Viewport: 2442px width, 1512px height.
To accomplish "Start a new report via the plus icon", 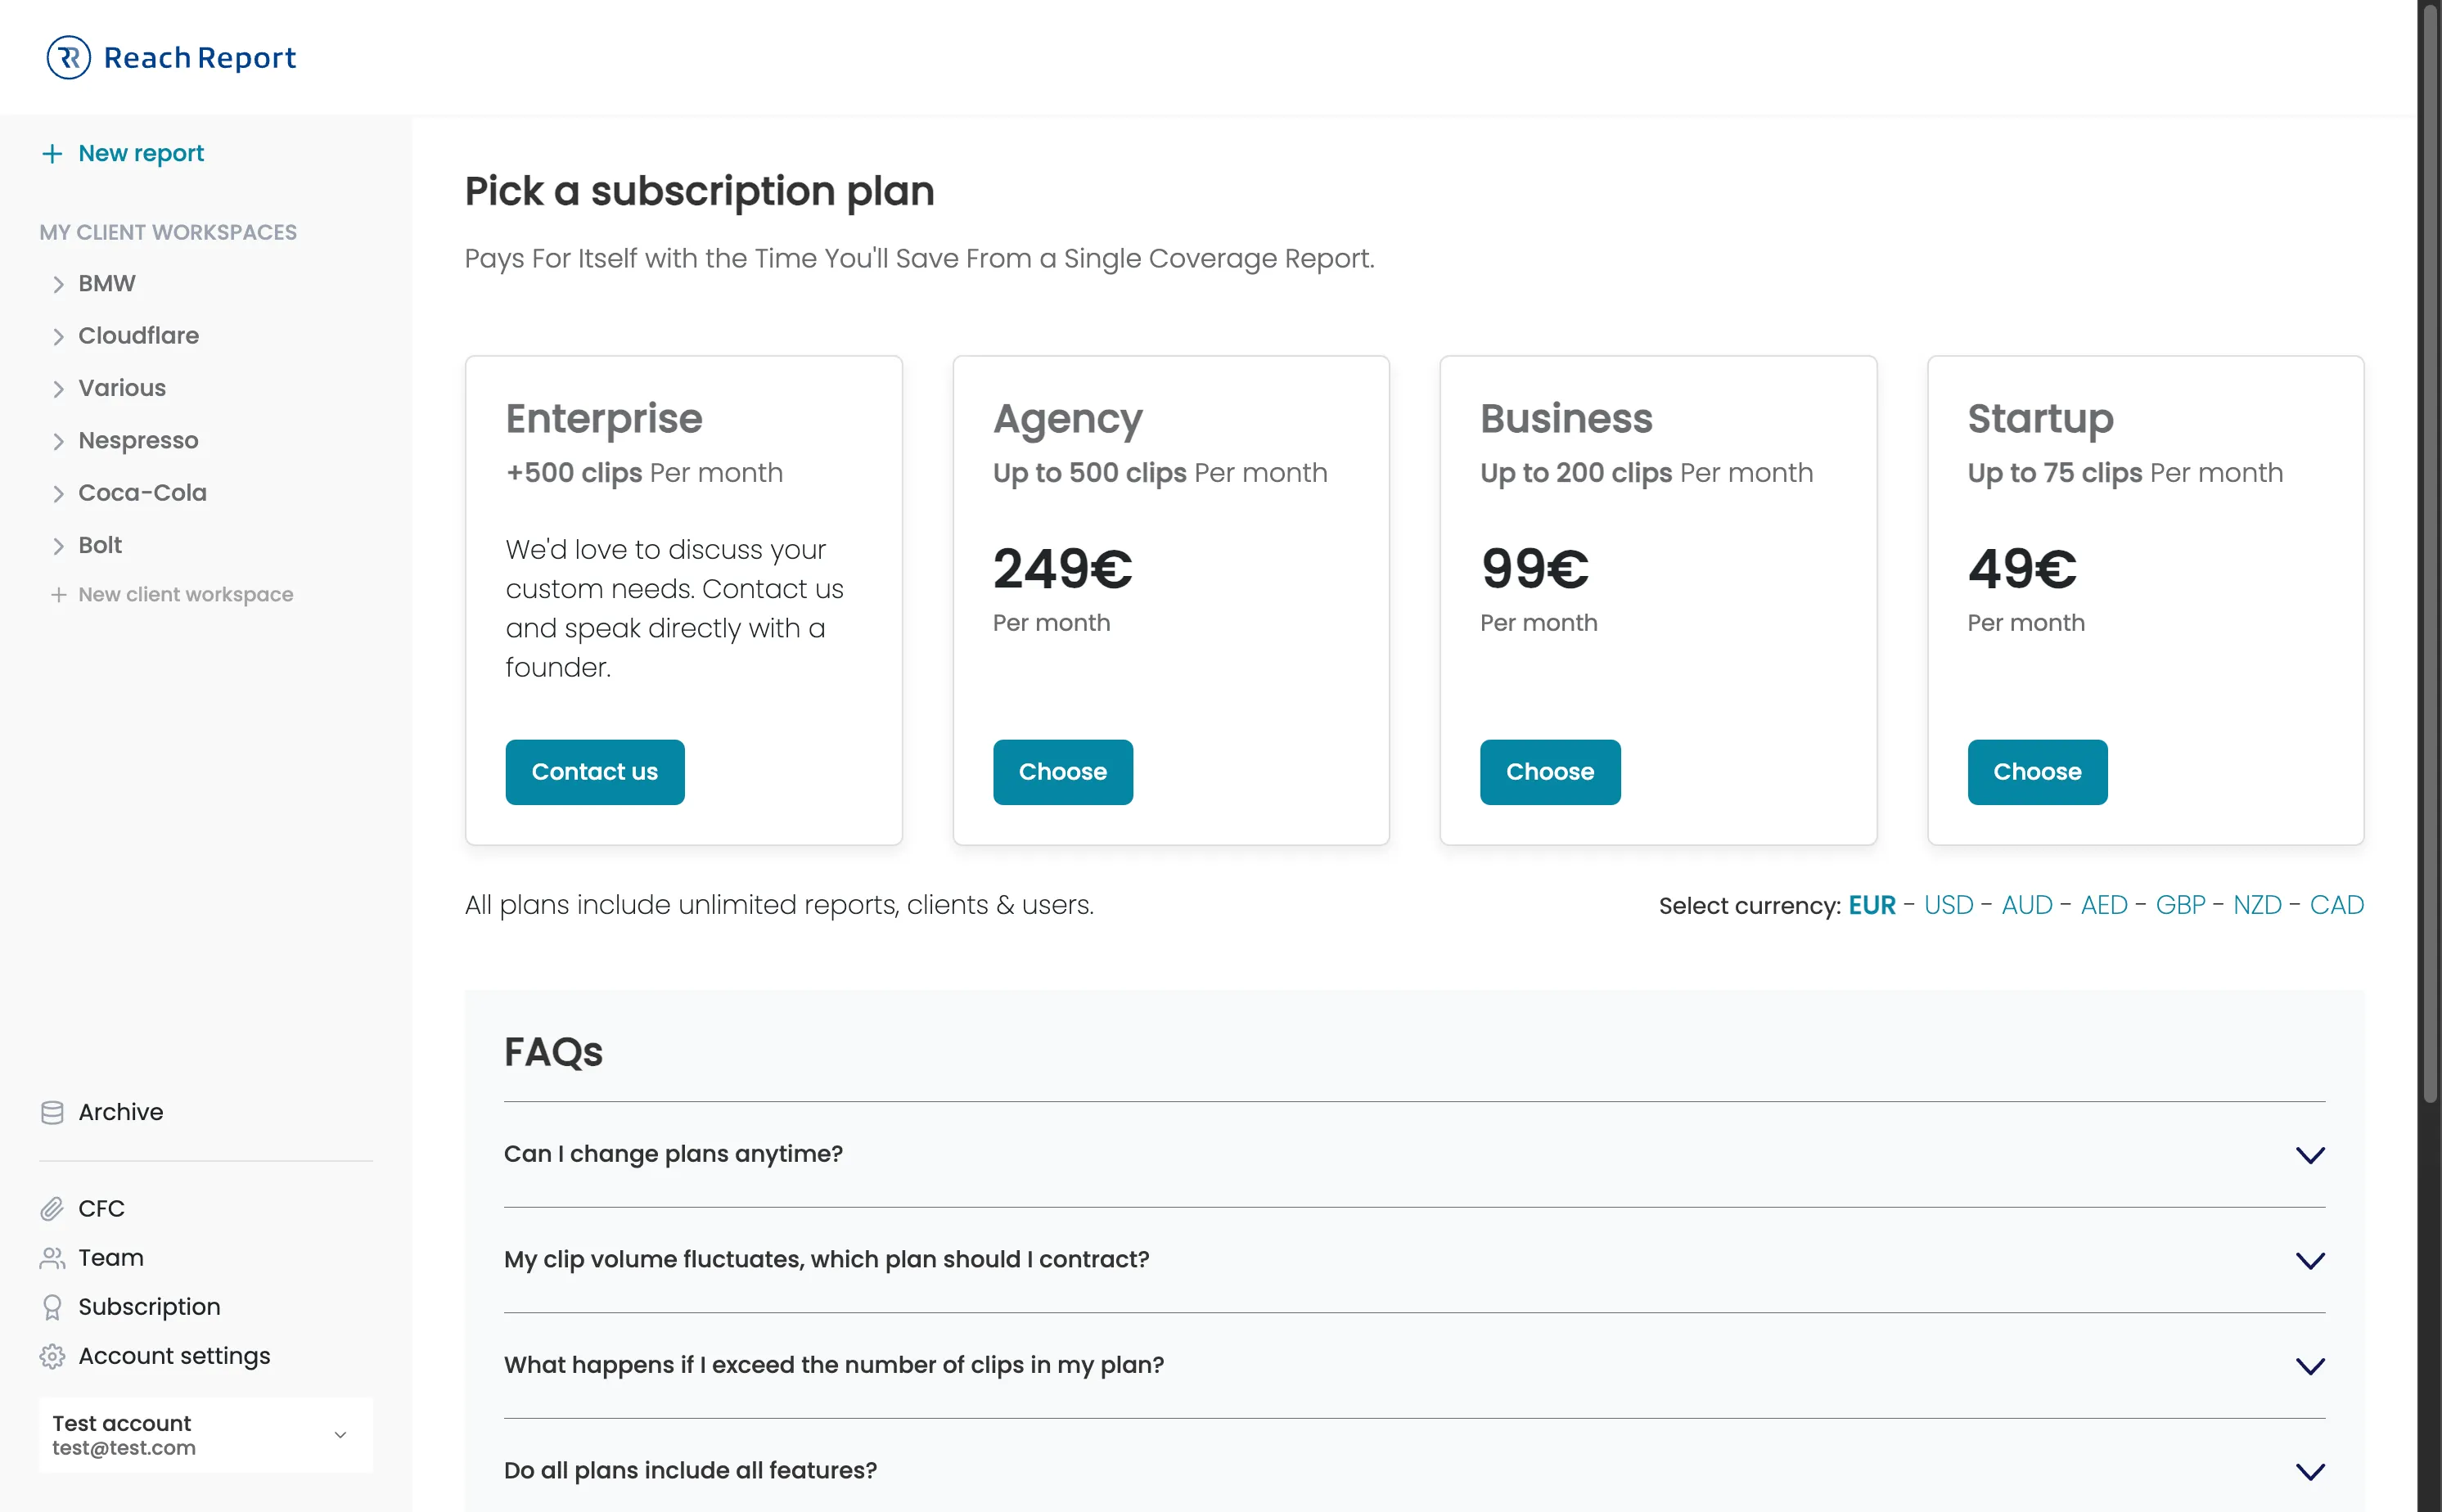I will (x=54, y=153).
